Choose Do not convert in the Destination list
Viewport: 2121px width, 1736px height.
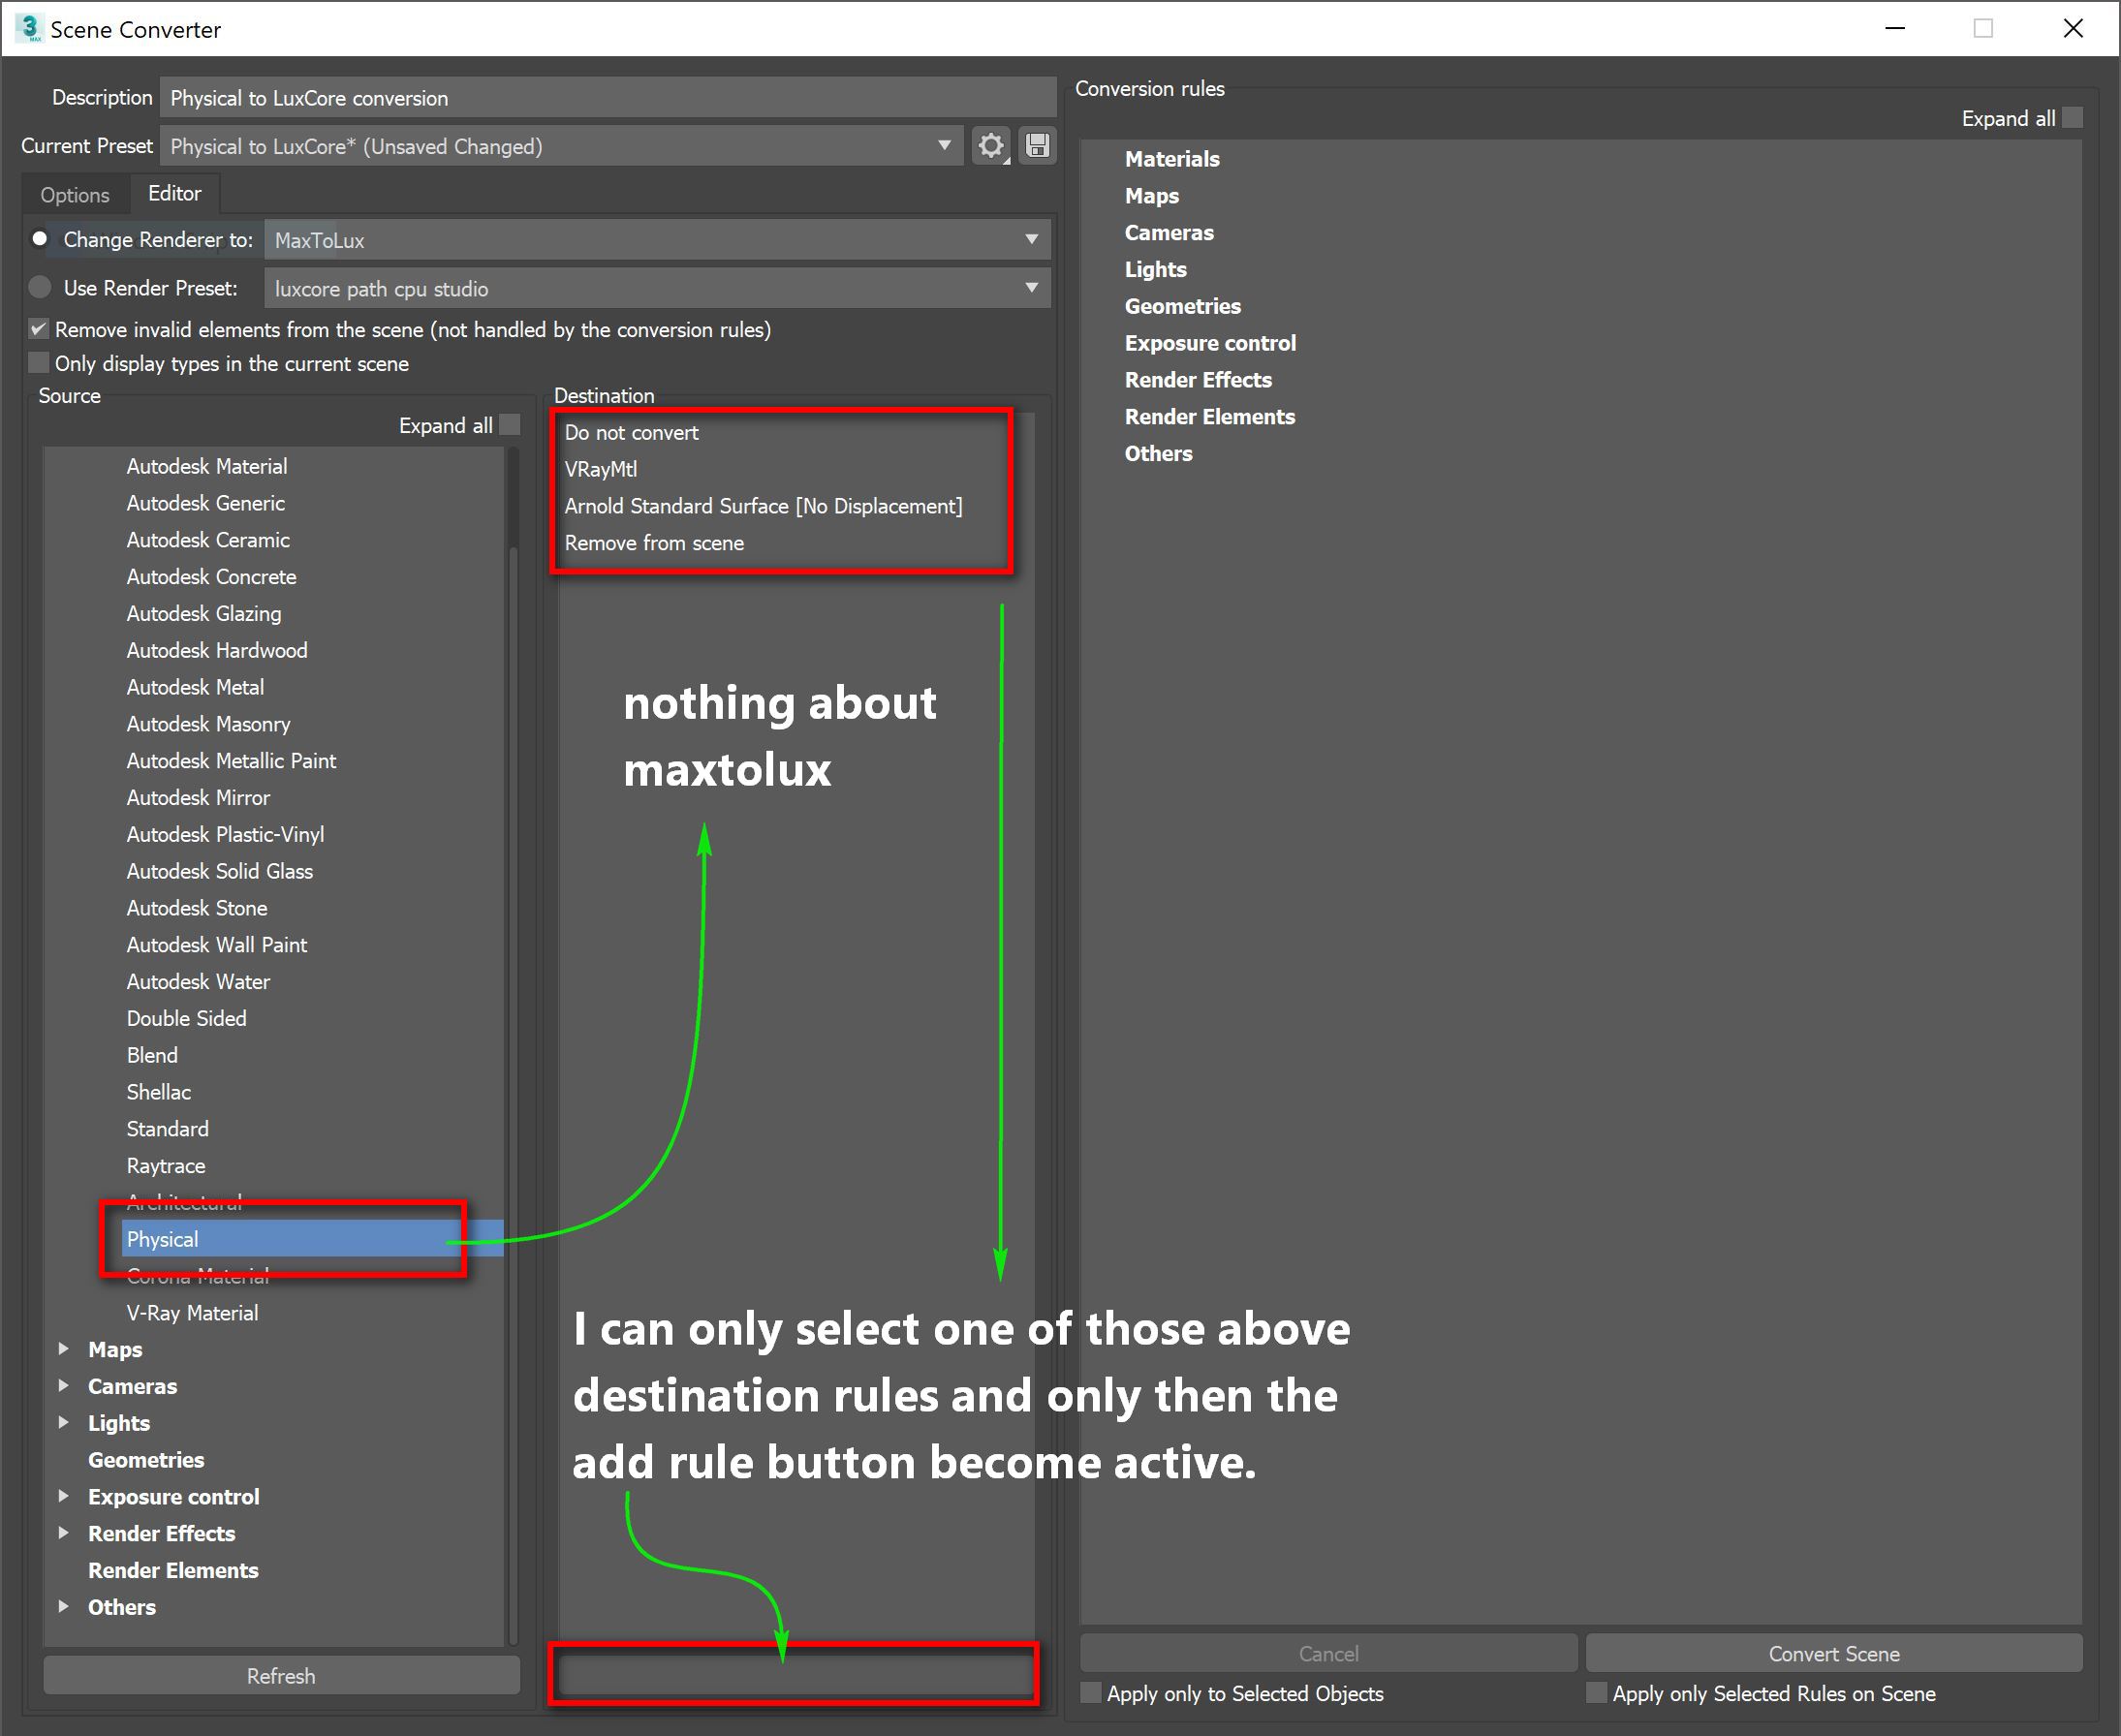point(631,432)
